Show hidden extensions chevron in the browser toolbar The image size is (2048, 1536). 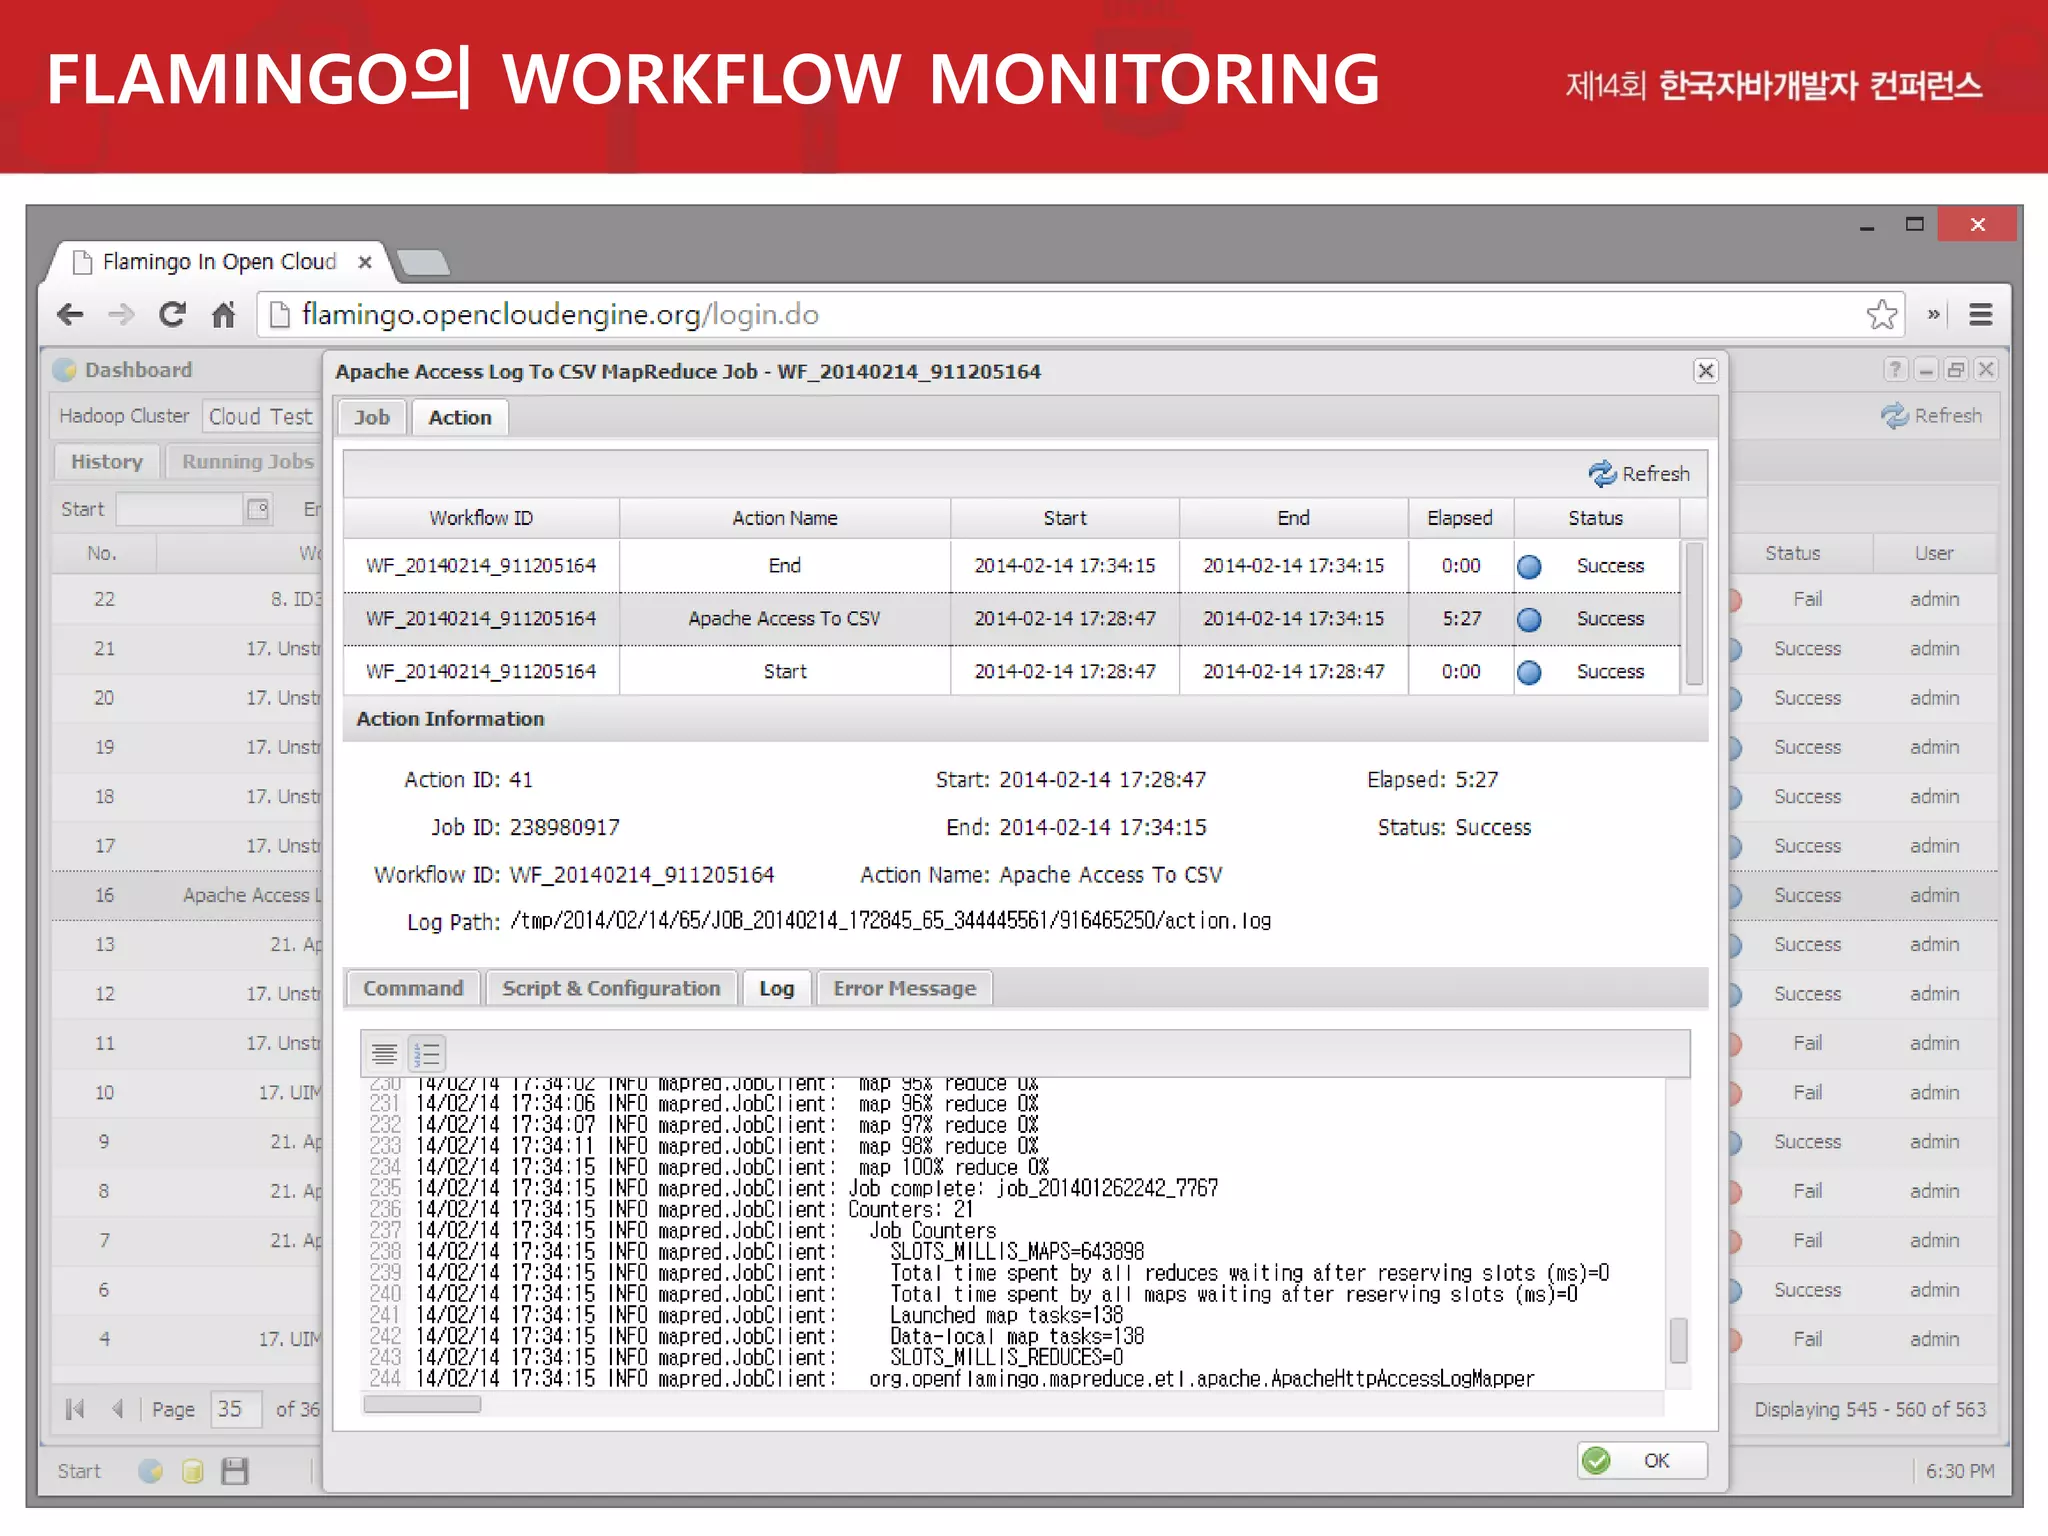click(1934, 315)
